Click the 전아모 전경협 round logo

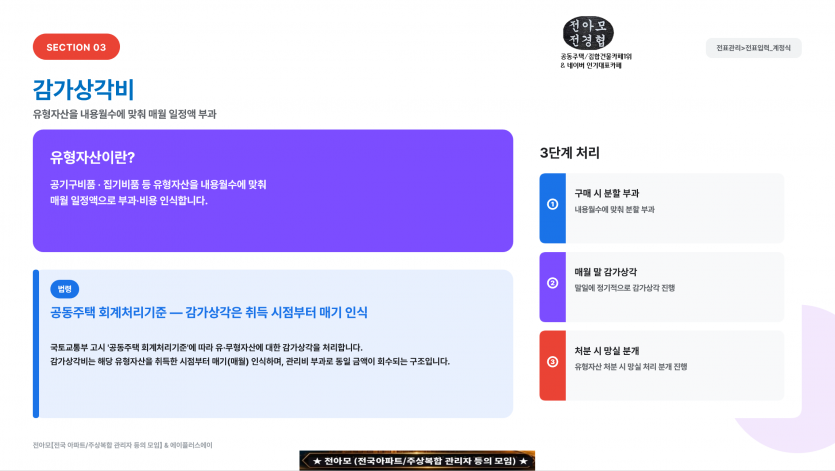(x=588, y=33)
